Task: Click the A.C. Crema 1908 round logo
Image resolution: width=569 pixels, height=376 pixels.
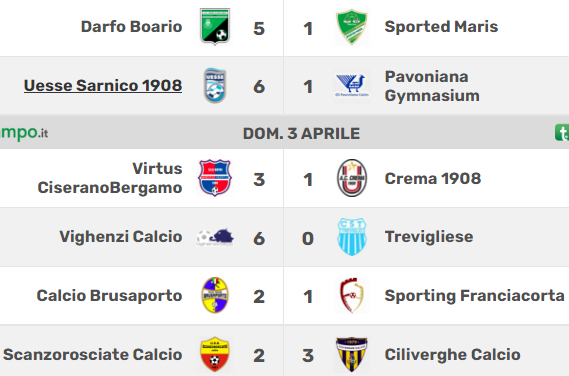Action: [x=352, y=178]
